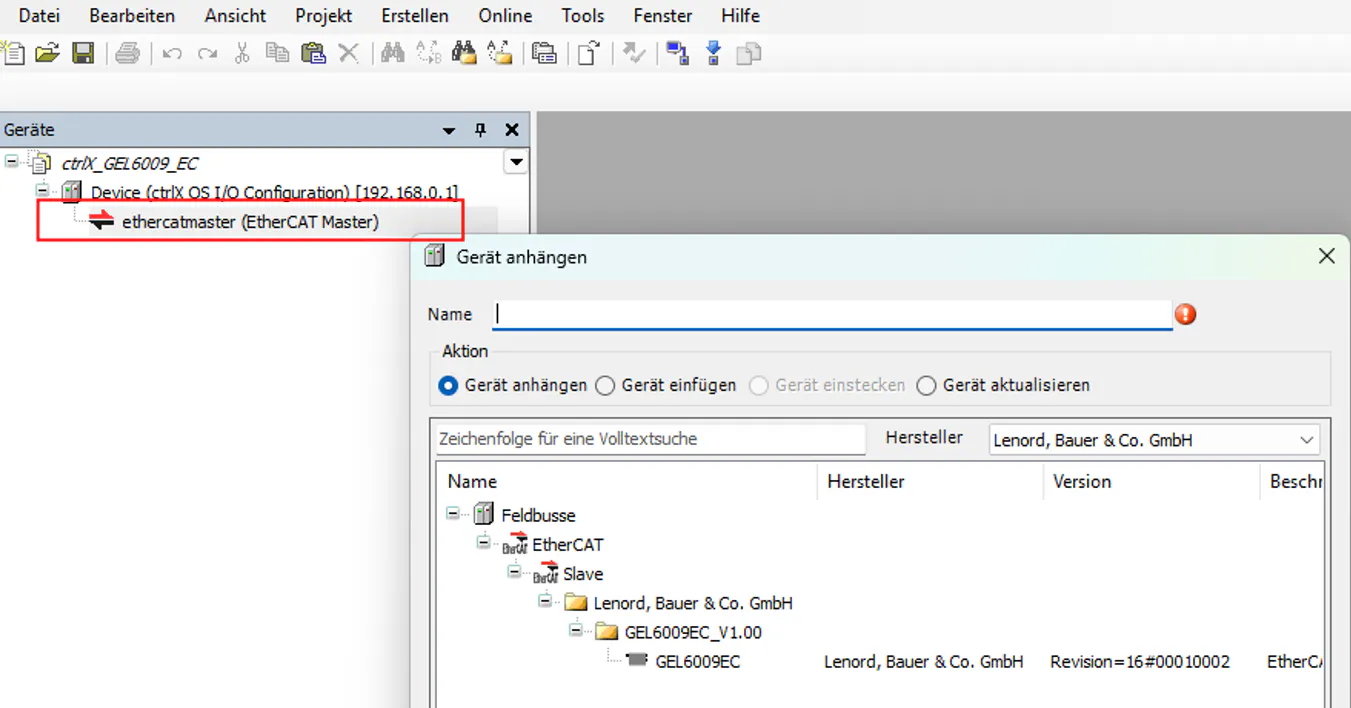Click the Paste clipboard toolbar icon

pyautogui.click(x=313, y=53)
